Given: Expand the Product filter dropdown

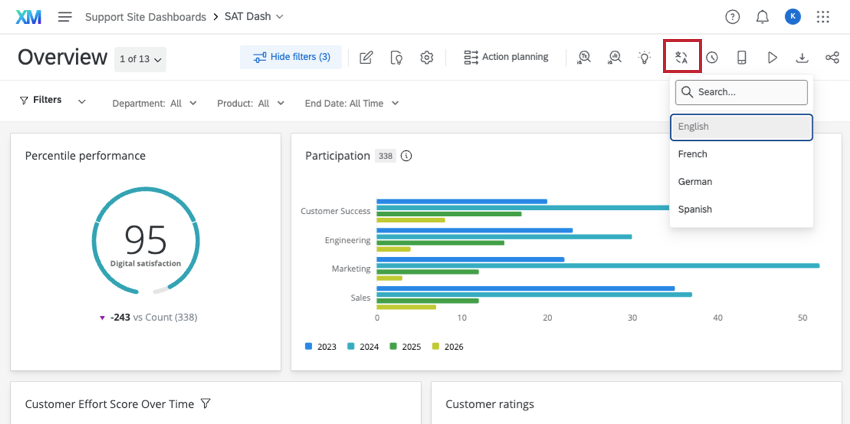Looking at the screenshot, I should [250, 103].
